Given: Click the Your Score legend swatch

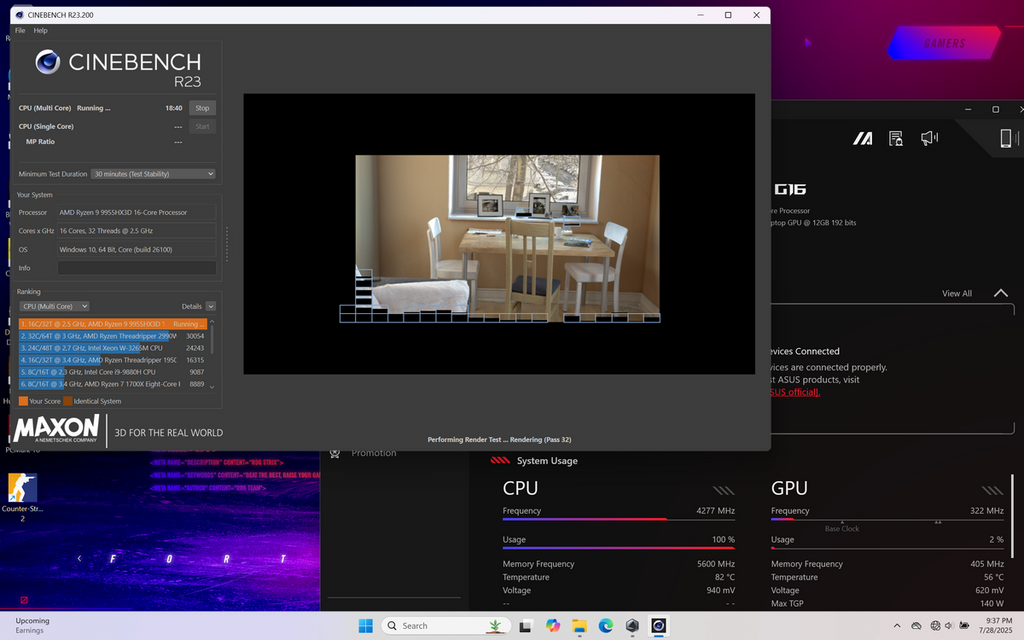Looking at the screenshot, I should 24,401.
